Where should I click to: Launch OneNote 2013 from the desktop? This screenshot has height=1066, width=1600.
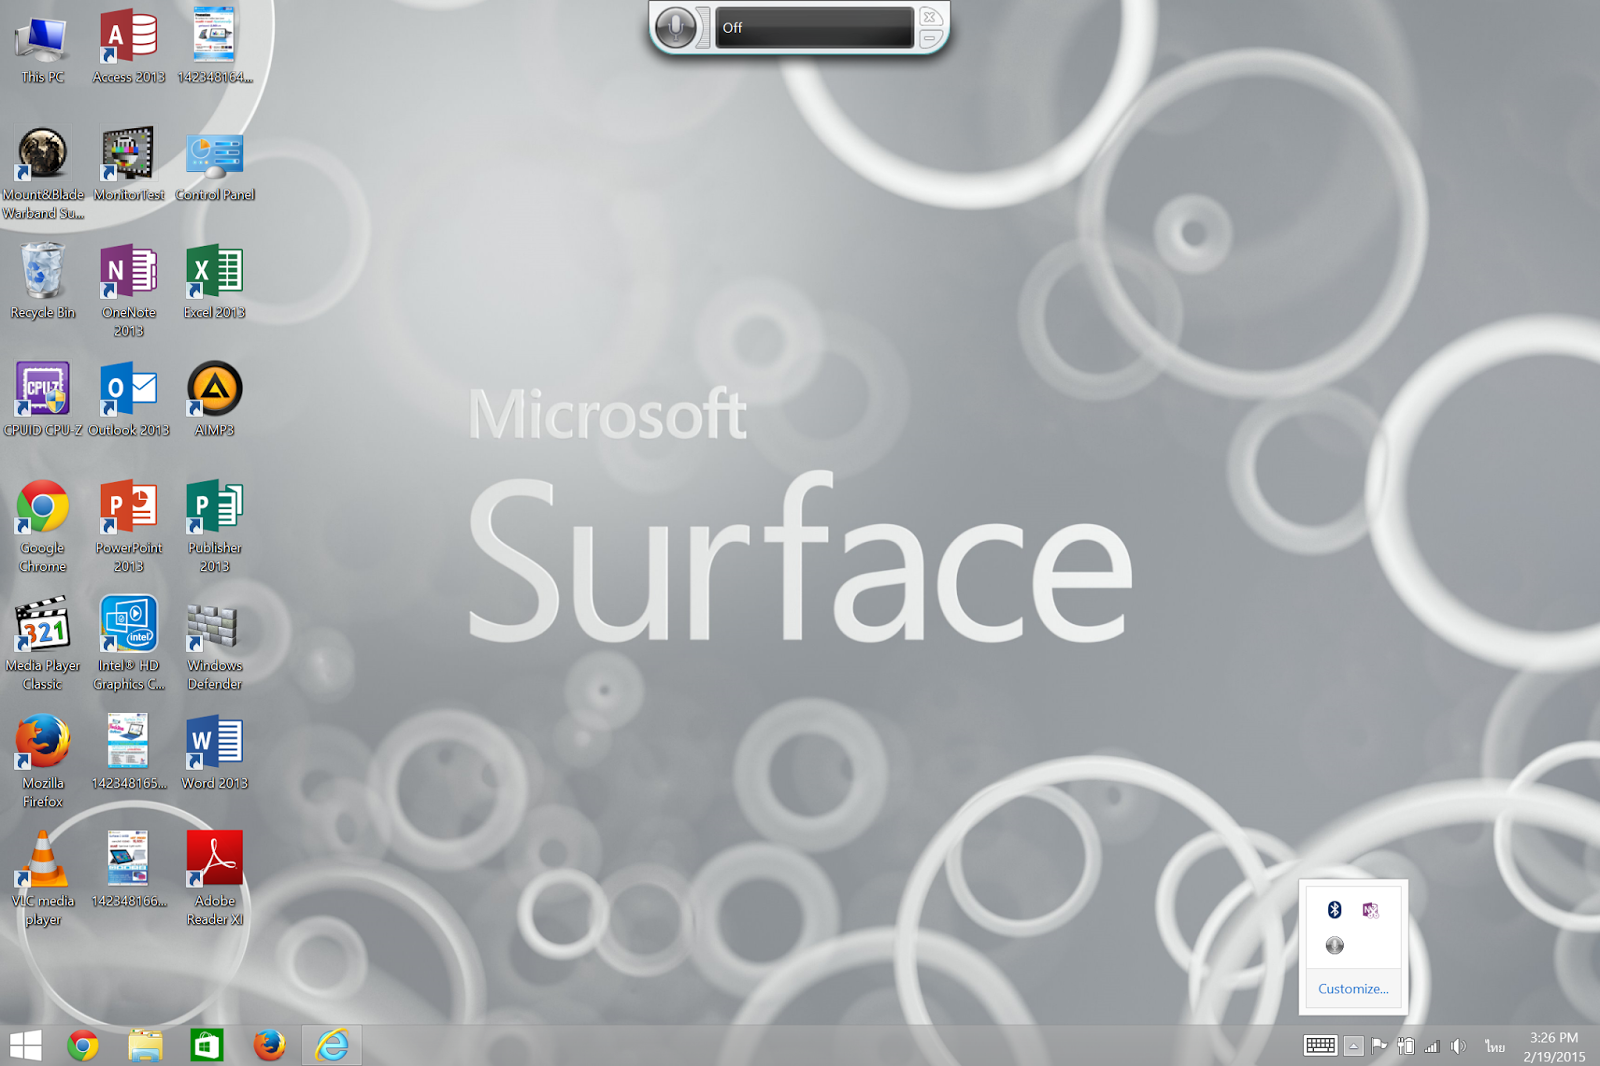coord(128,291)
